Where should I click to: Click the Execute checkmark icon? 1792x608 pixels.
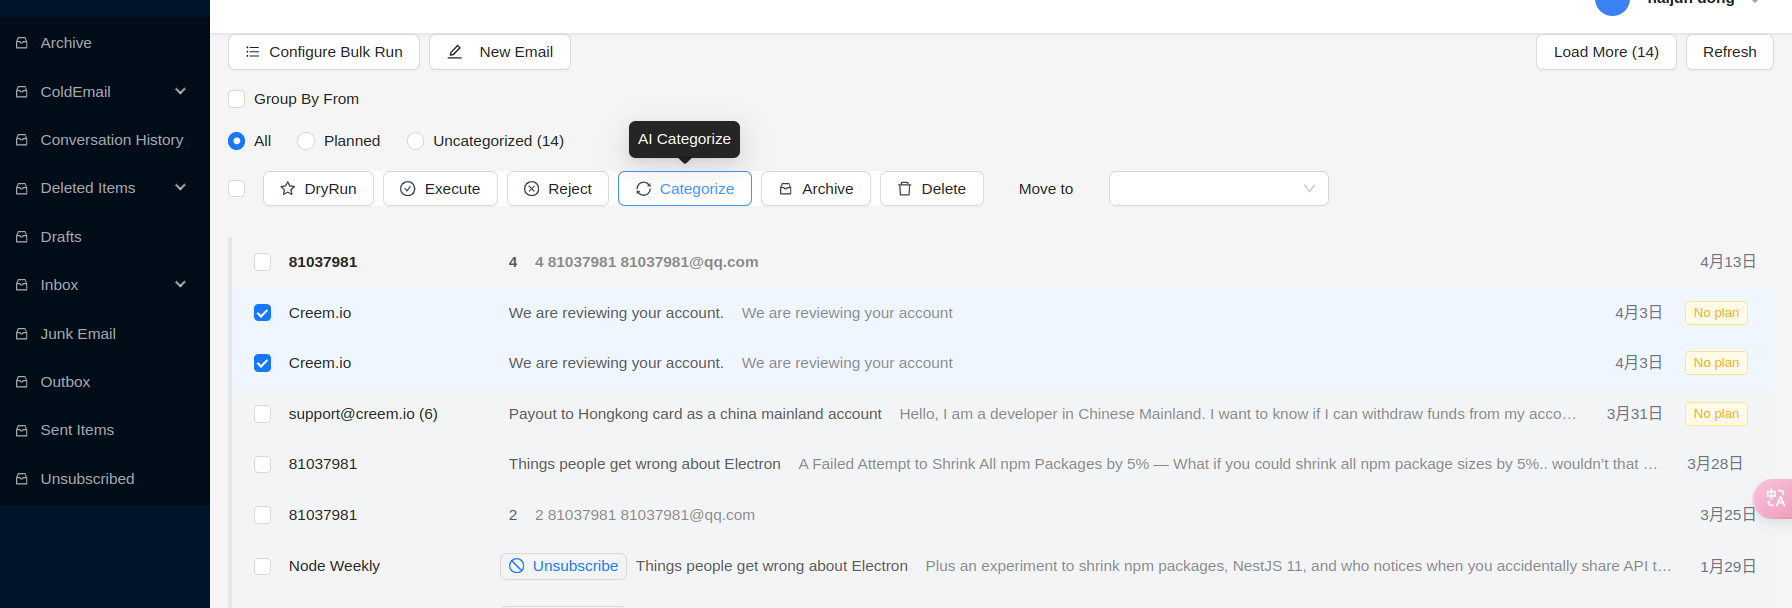[407, 189]
